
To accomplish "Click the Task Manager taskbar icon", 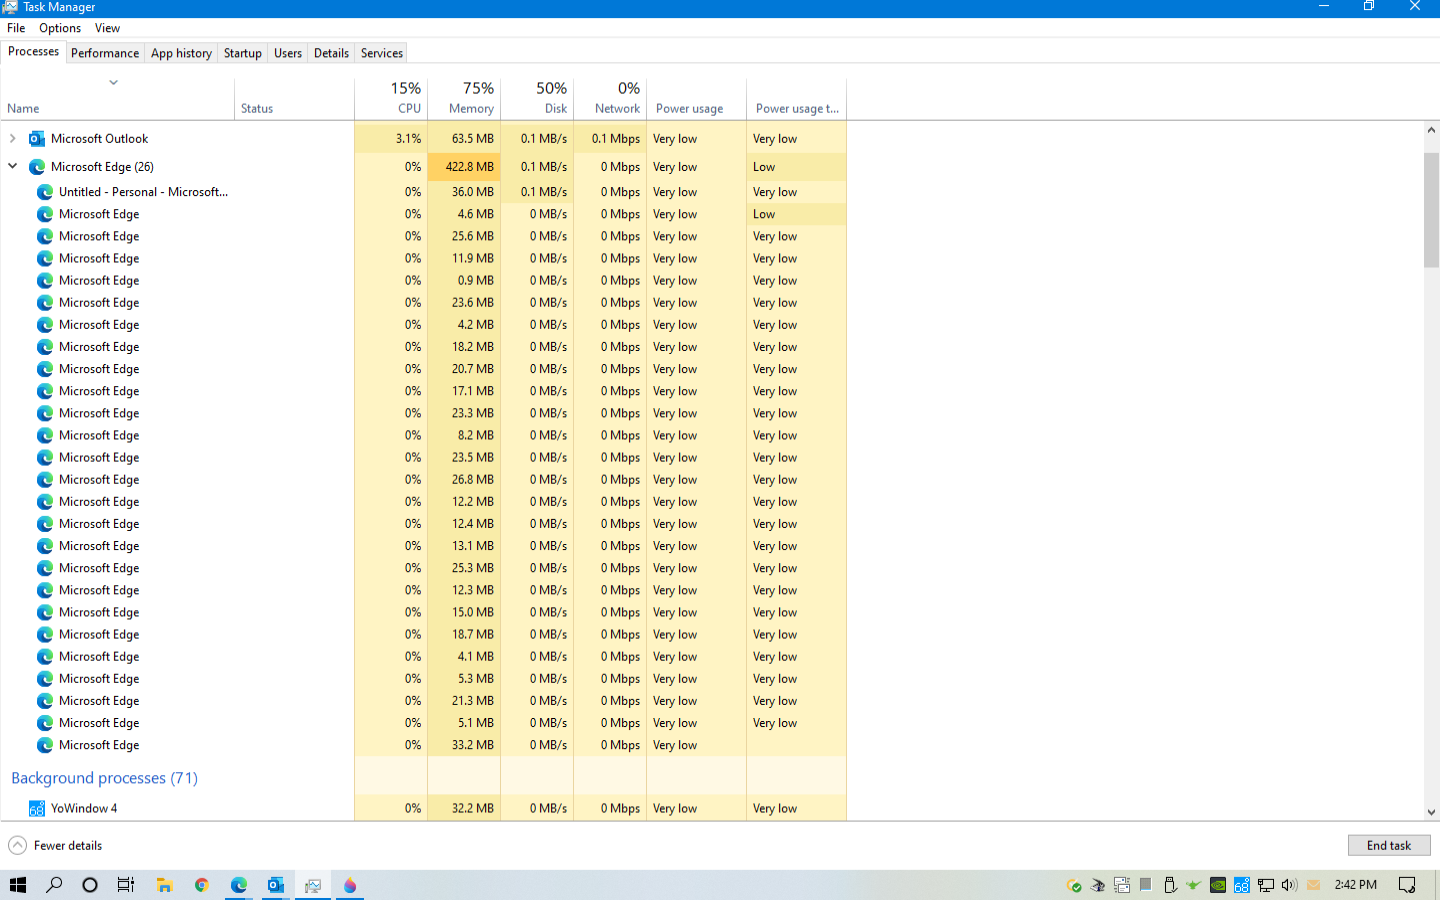I will tap(313, 885).
